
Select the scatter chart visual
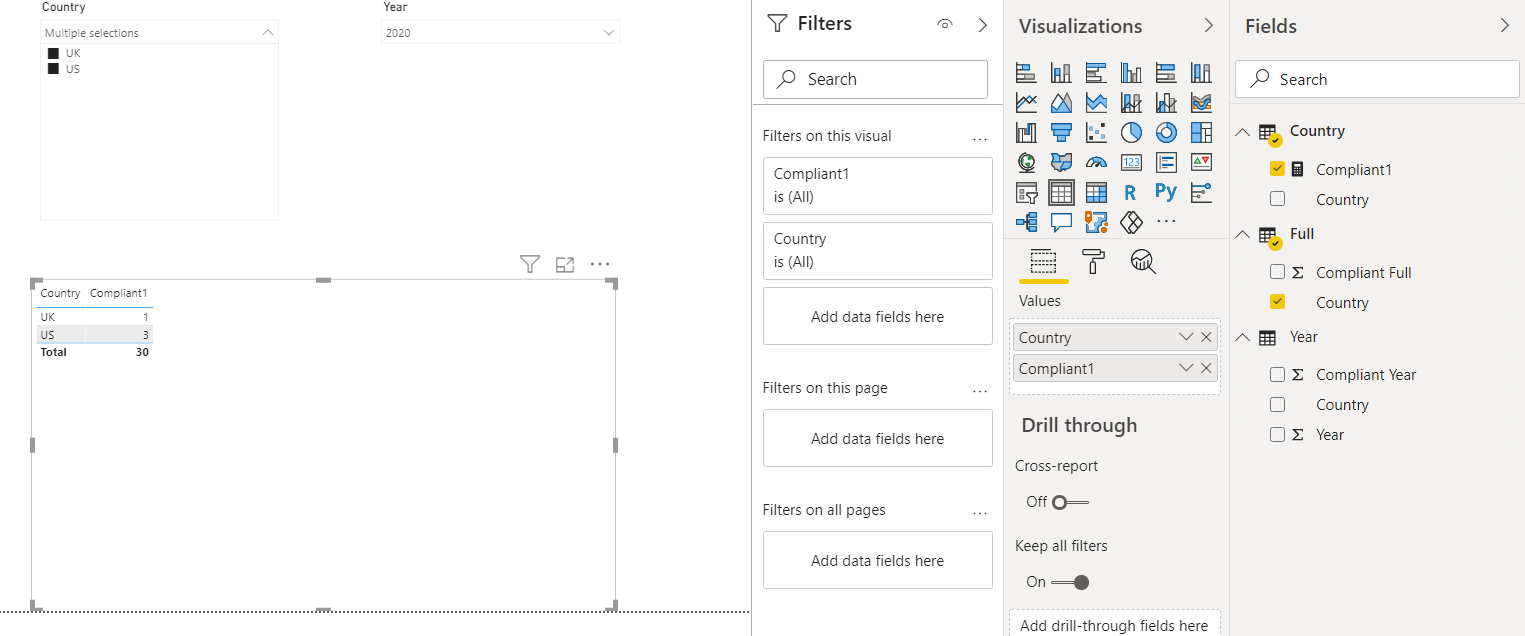tap(1096, 132)
